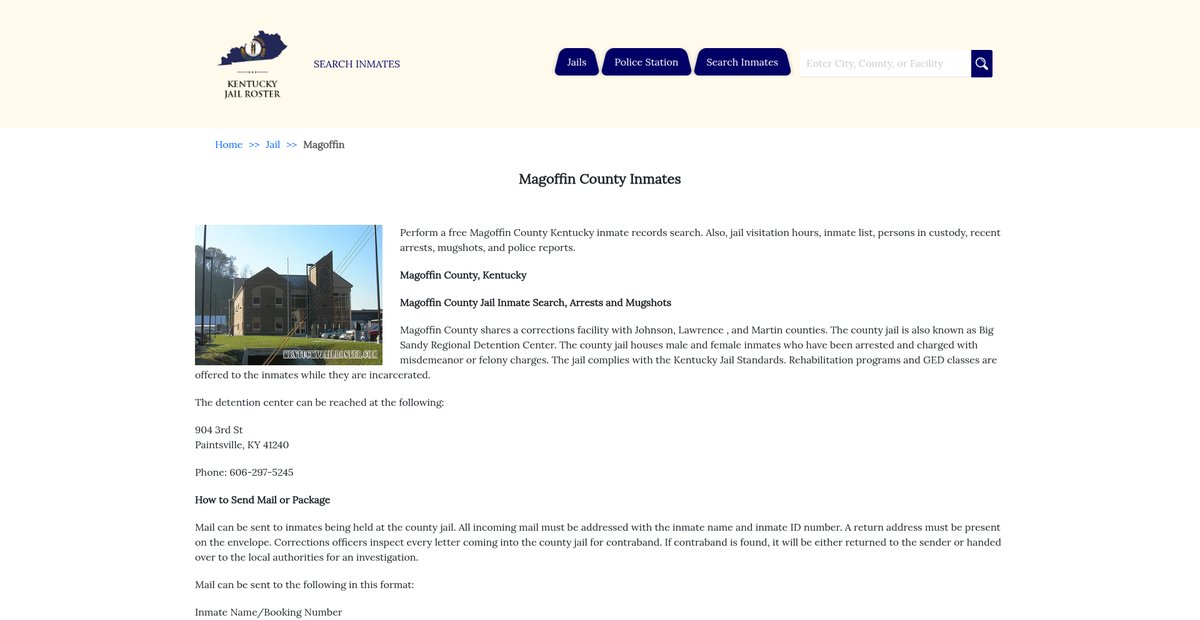Viewport: 1200px width, 620px height.
Task: Open the detention center building photo
Action: pyautogui.click(x=288, y=295)
